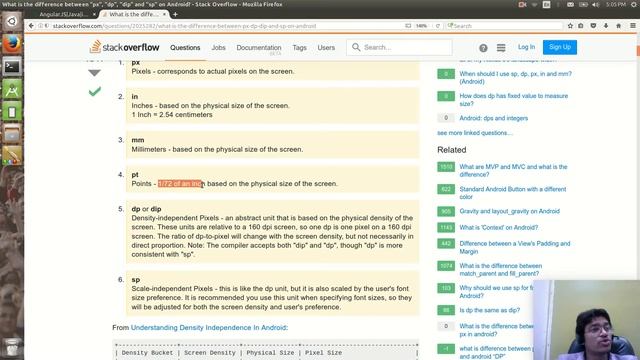Open the Firefox hamburger menu
The width and height of the screenshot is (640, 360).
pos(632,26)
